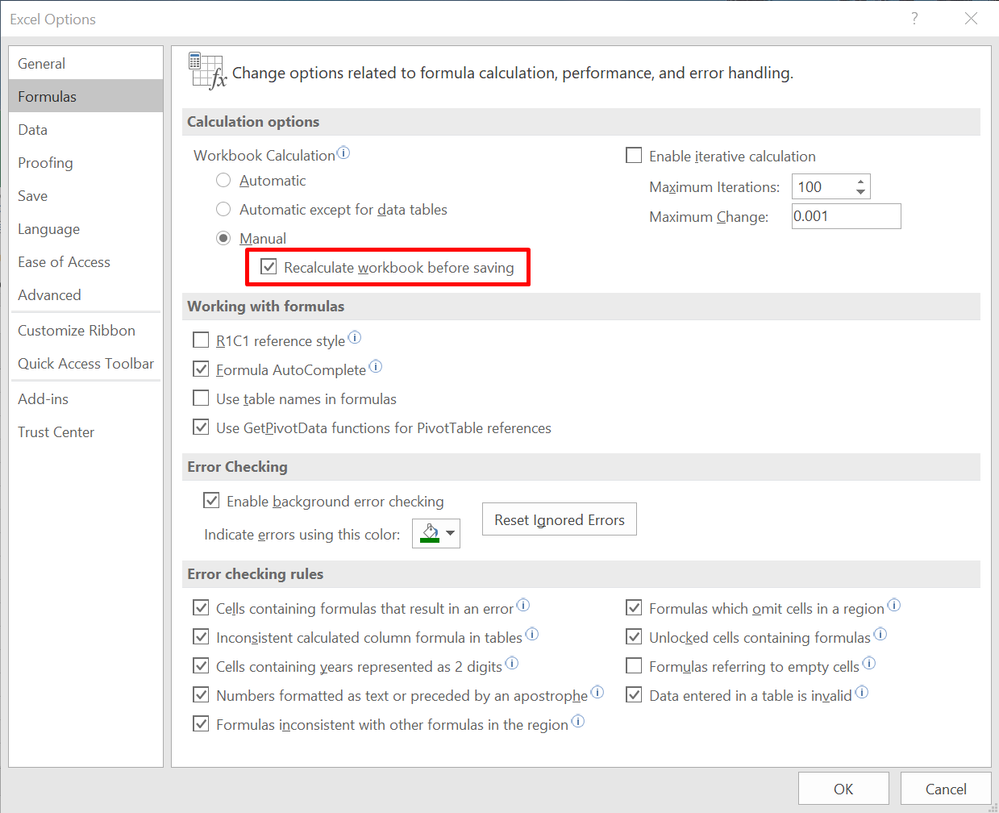This screenshot has height=813, width=999.
Task: Toggle Unlocked cells containing formulas
Action: click(634, 637)
